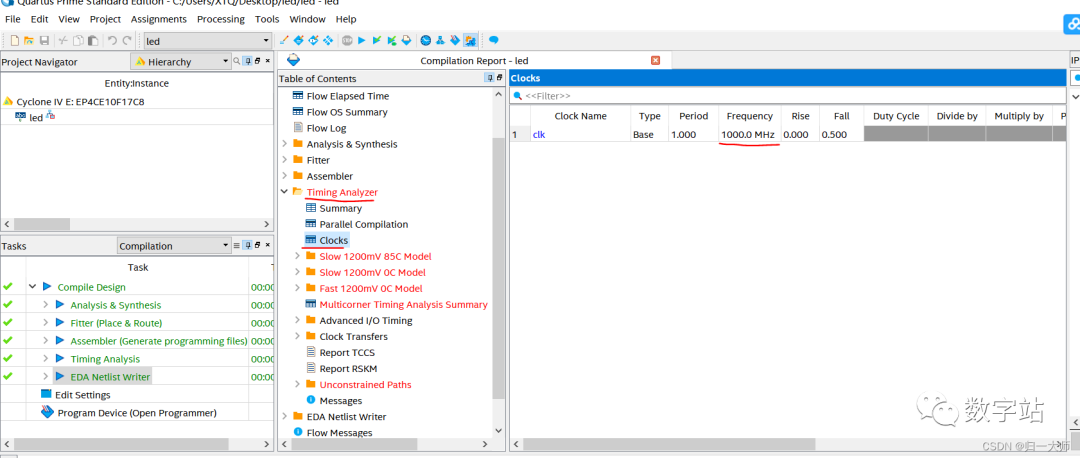Click the Messages info icon under Timing Analyzer

tap(311, 400)
